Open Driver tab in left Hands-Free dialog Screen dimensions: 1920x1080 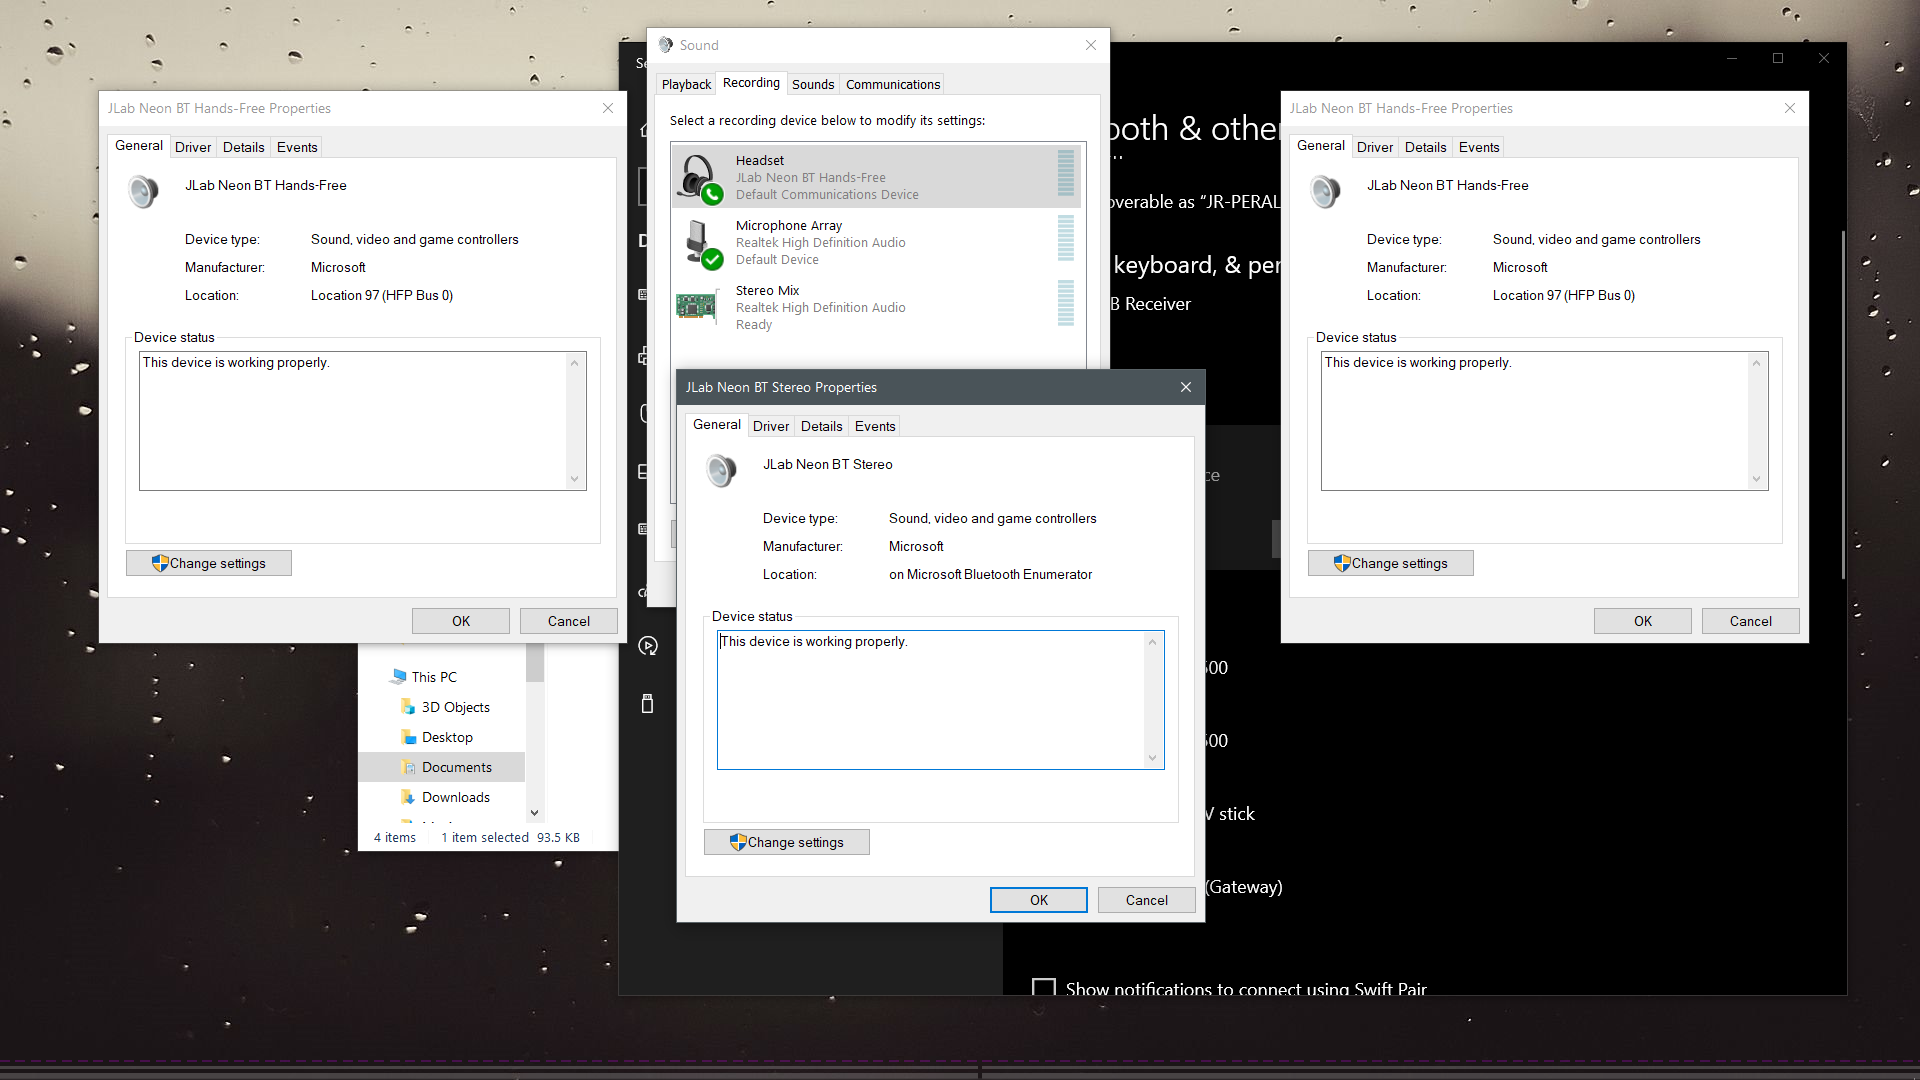point(193,147)
